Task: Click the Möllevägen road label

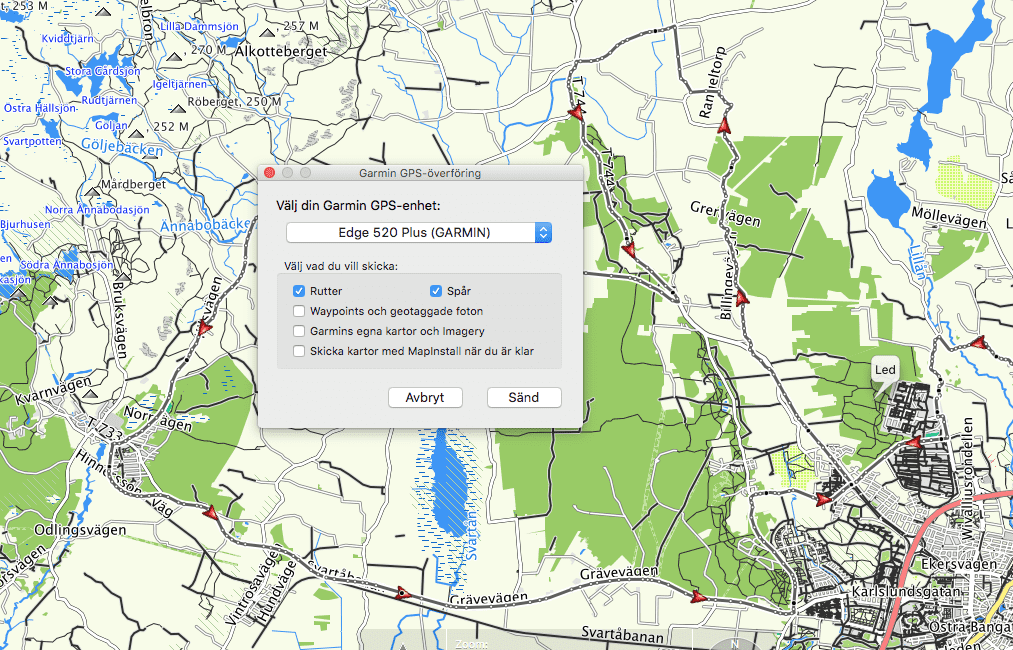Action: click(x=949, y=217)
